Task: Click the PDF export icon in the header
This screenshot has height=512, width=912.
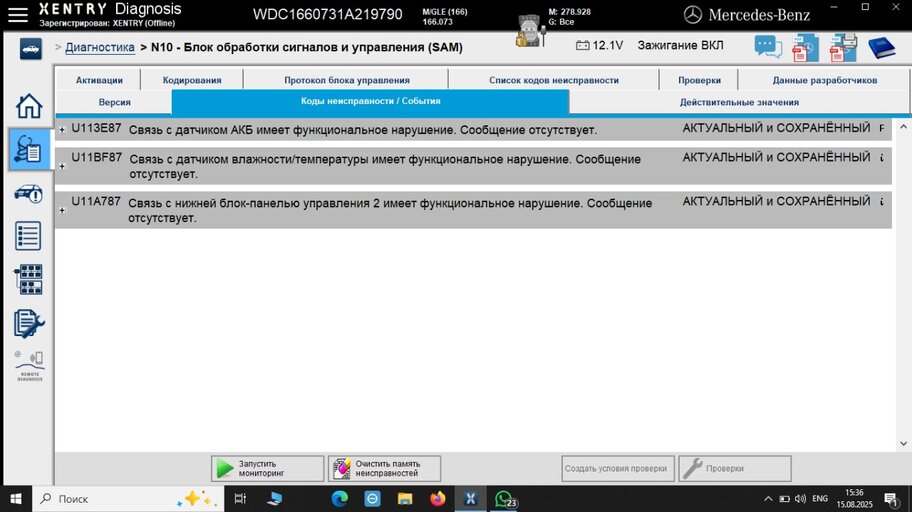Action: point(805,48)
